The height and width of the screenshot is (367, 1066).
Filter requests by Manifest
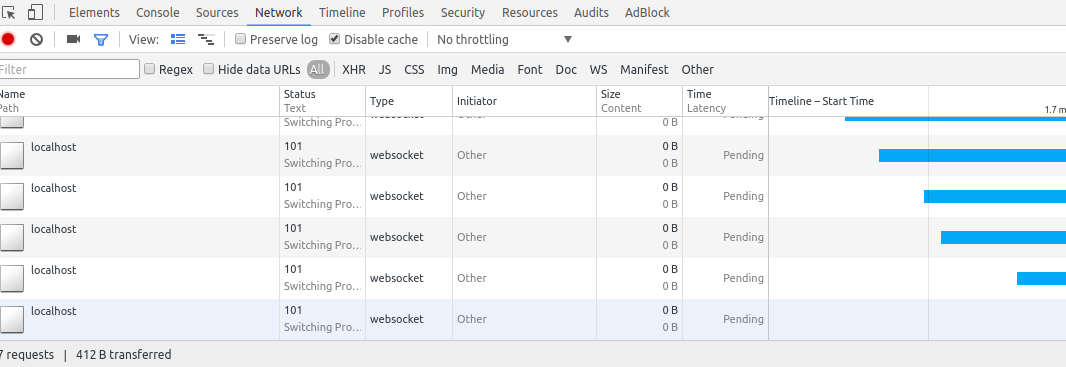click(x=644, y=69)
